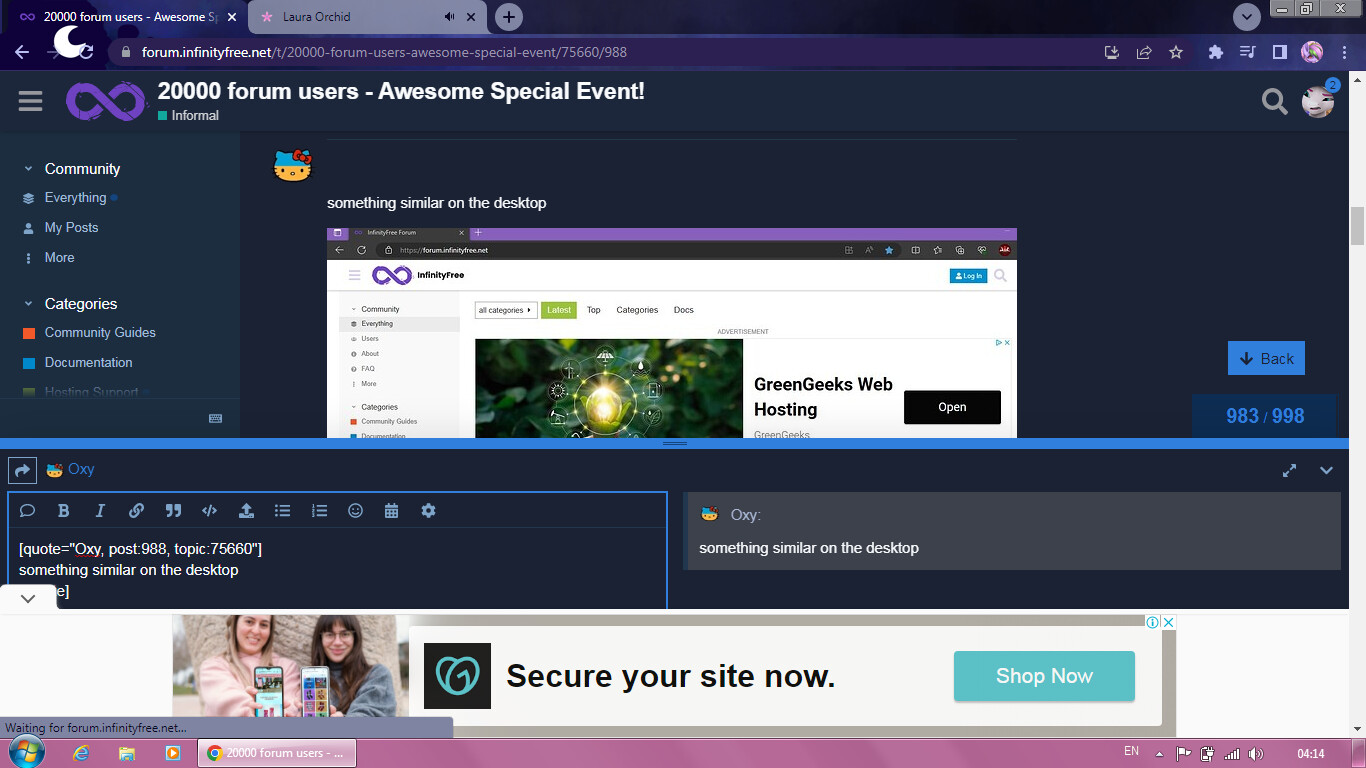Open the user avatar with notification badge
The image size is (1366, 768).
[1318, 101]
